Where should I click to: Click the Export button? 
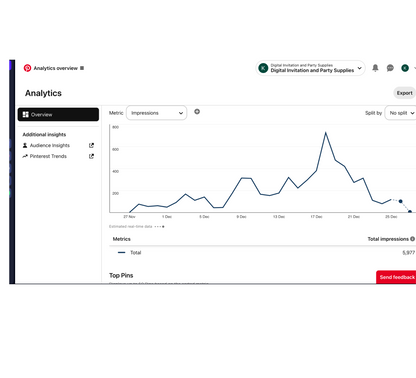pyautogui.click(x=405, y=93)
